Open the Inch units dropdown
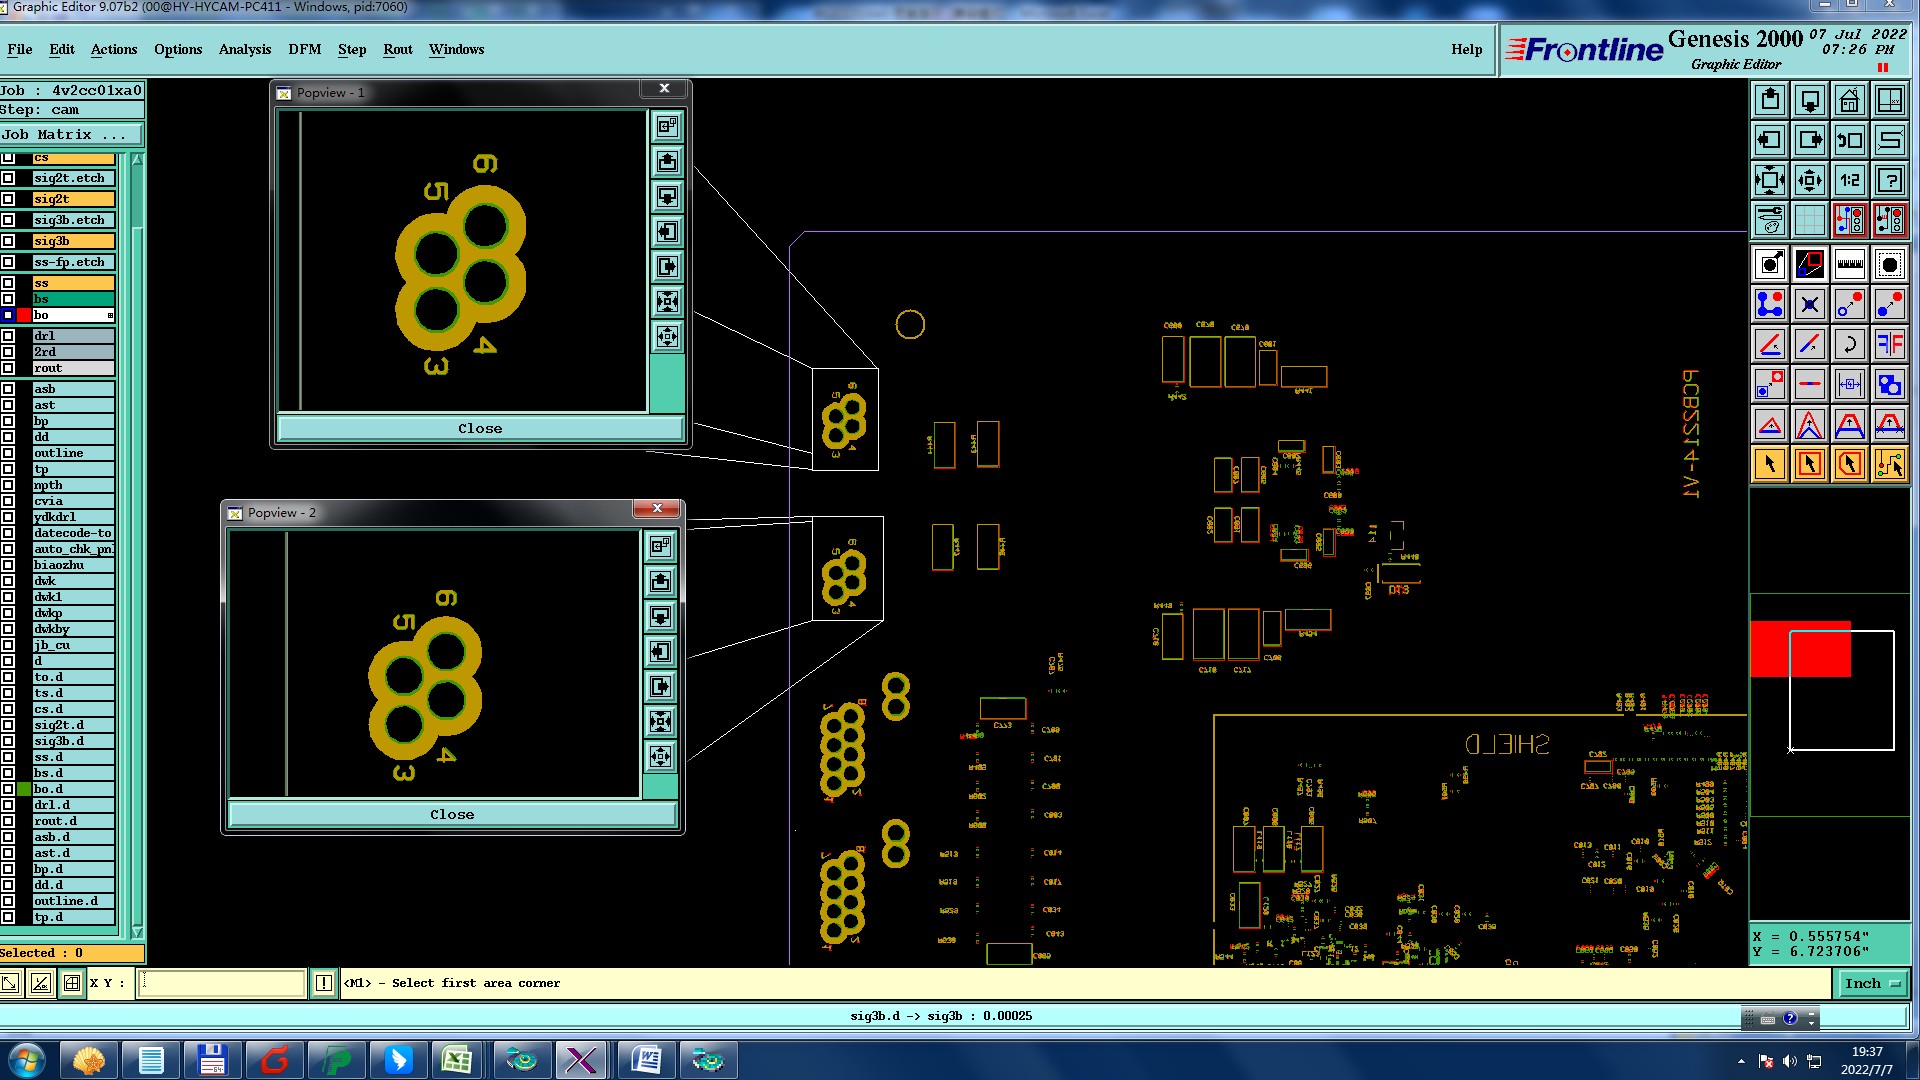The width and height of the screenshot is (1920, 1080). [x=1871, y=984]
